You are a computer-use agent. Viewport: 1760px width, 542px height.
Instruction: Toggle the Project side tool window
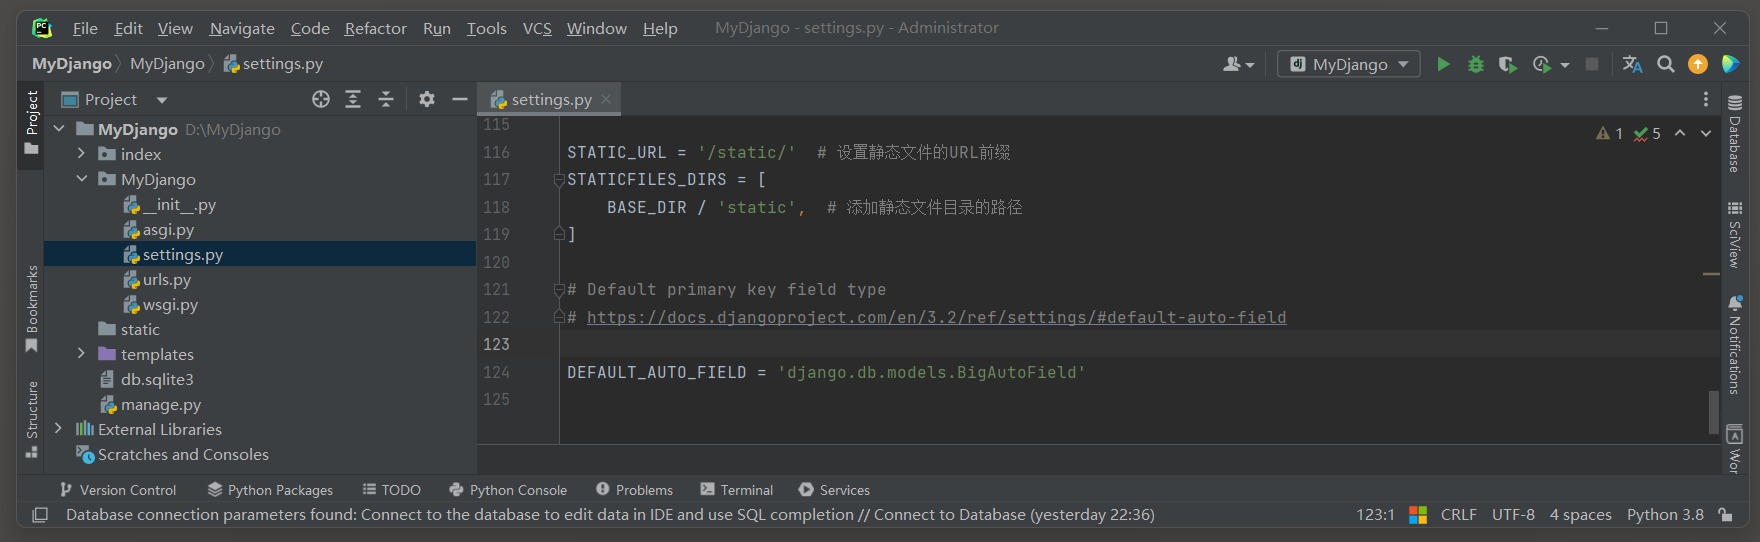(31, 124)
